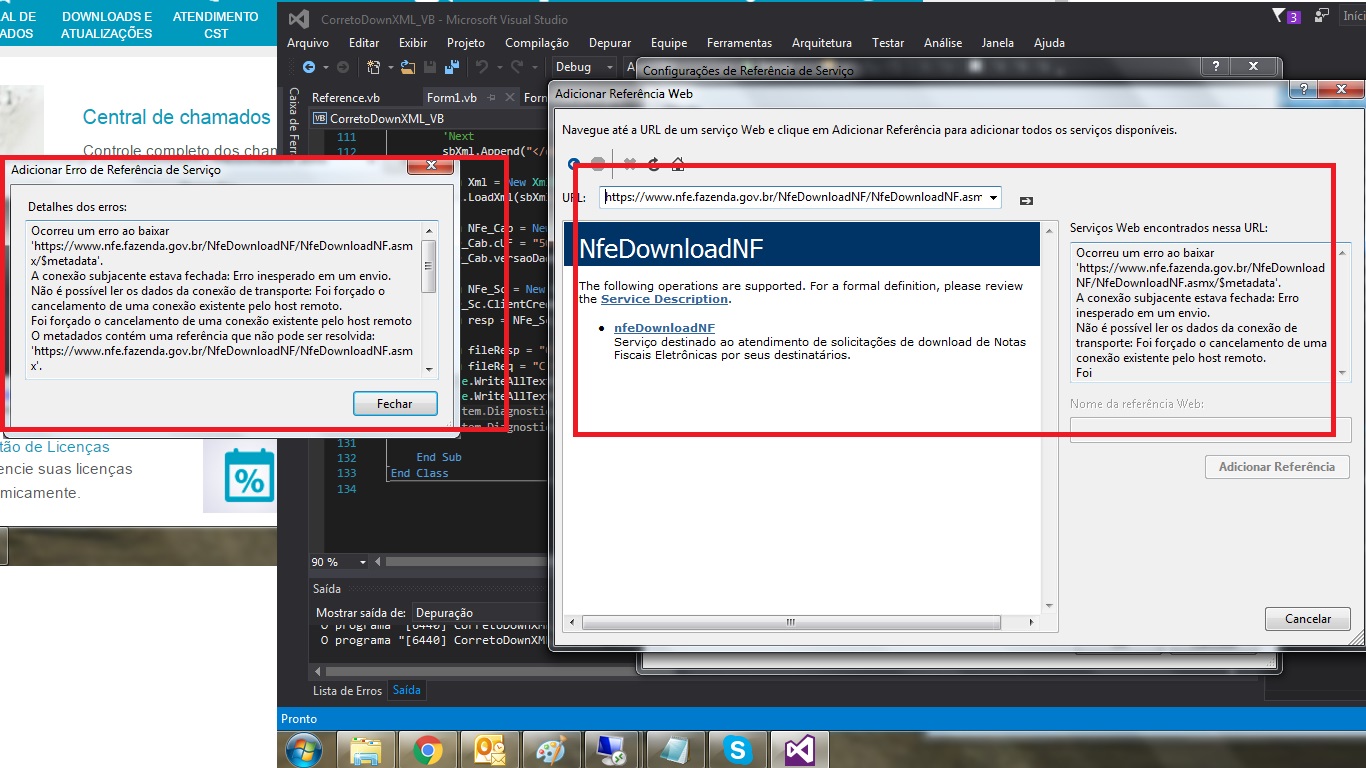
Task: Open the CorretoDownXML_VB class navigation dropdown
Action: [430, 118]
